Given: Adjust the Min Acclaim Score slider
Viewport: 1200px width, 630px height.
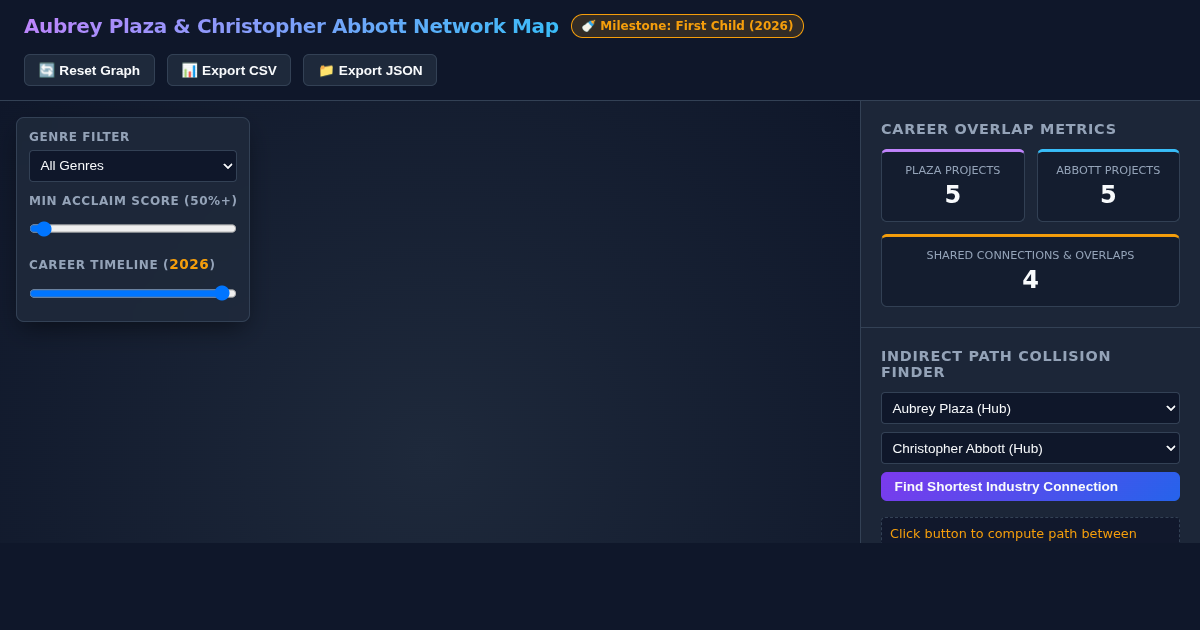Looking at the screenshot, I should point(133,228).
